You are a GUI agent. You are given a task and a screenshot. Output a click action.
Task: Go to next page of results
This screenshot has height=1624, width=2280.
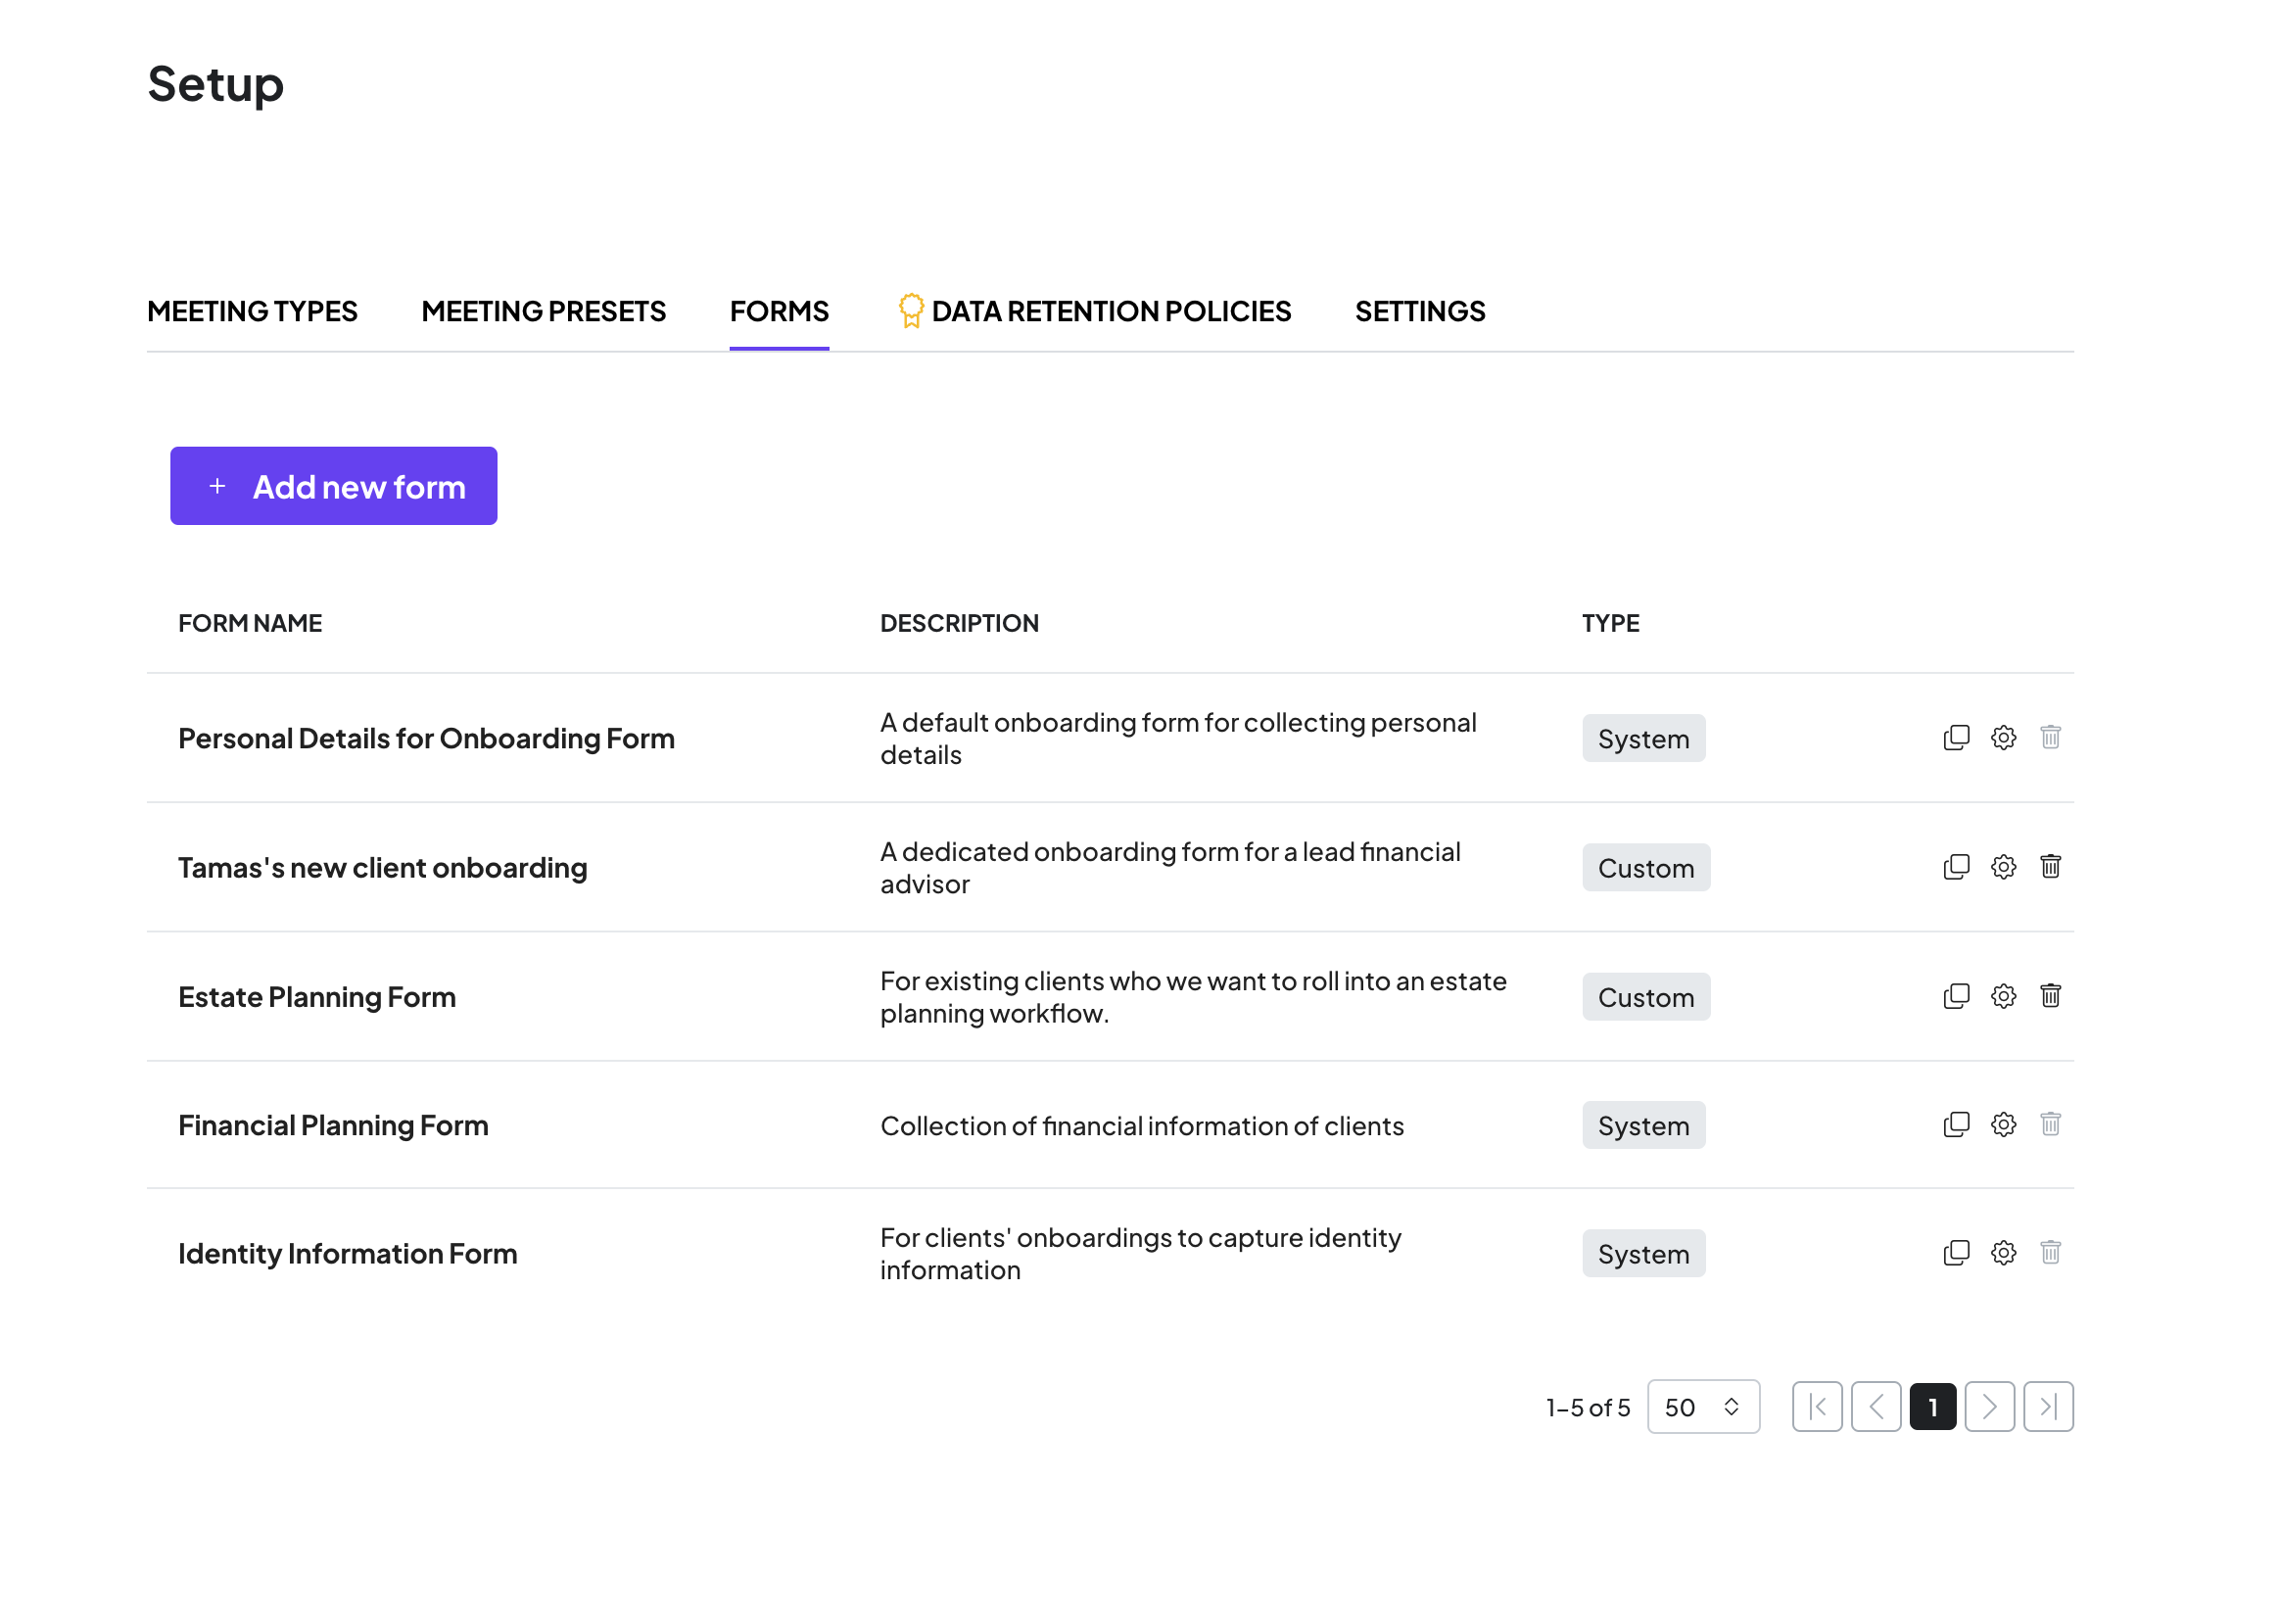pos(1989,1407)
